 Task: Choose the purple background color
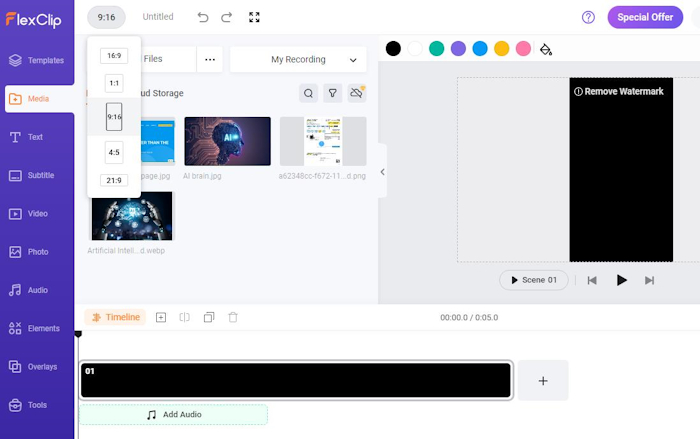click(x=458, y=49)
